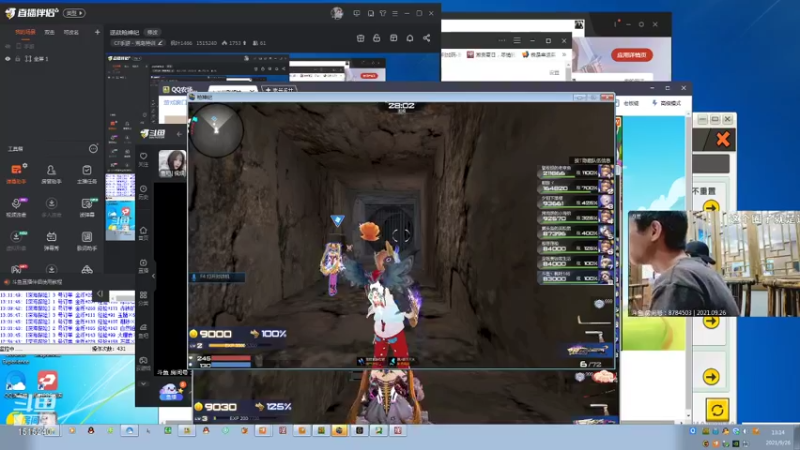Open the 主播任务 tool icon

pos(87,173)
